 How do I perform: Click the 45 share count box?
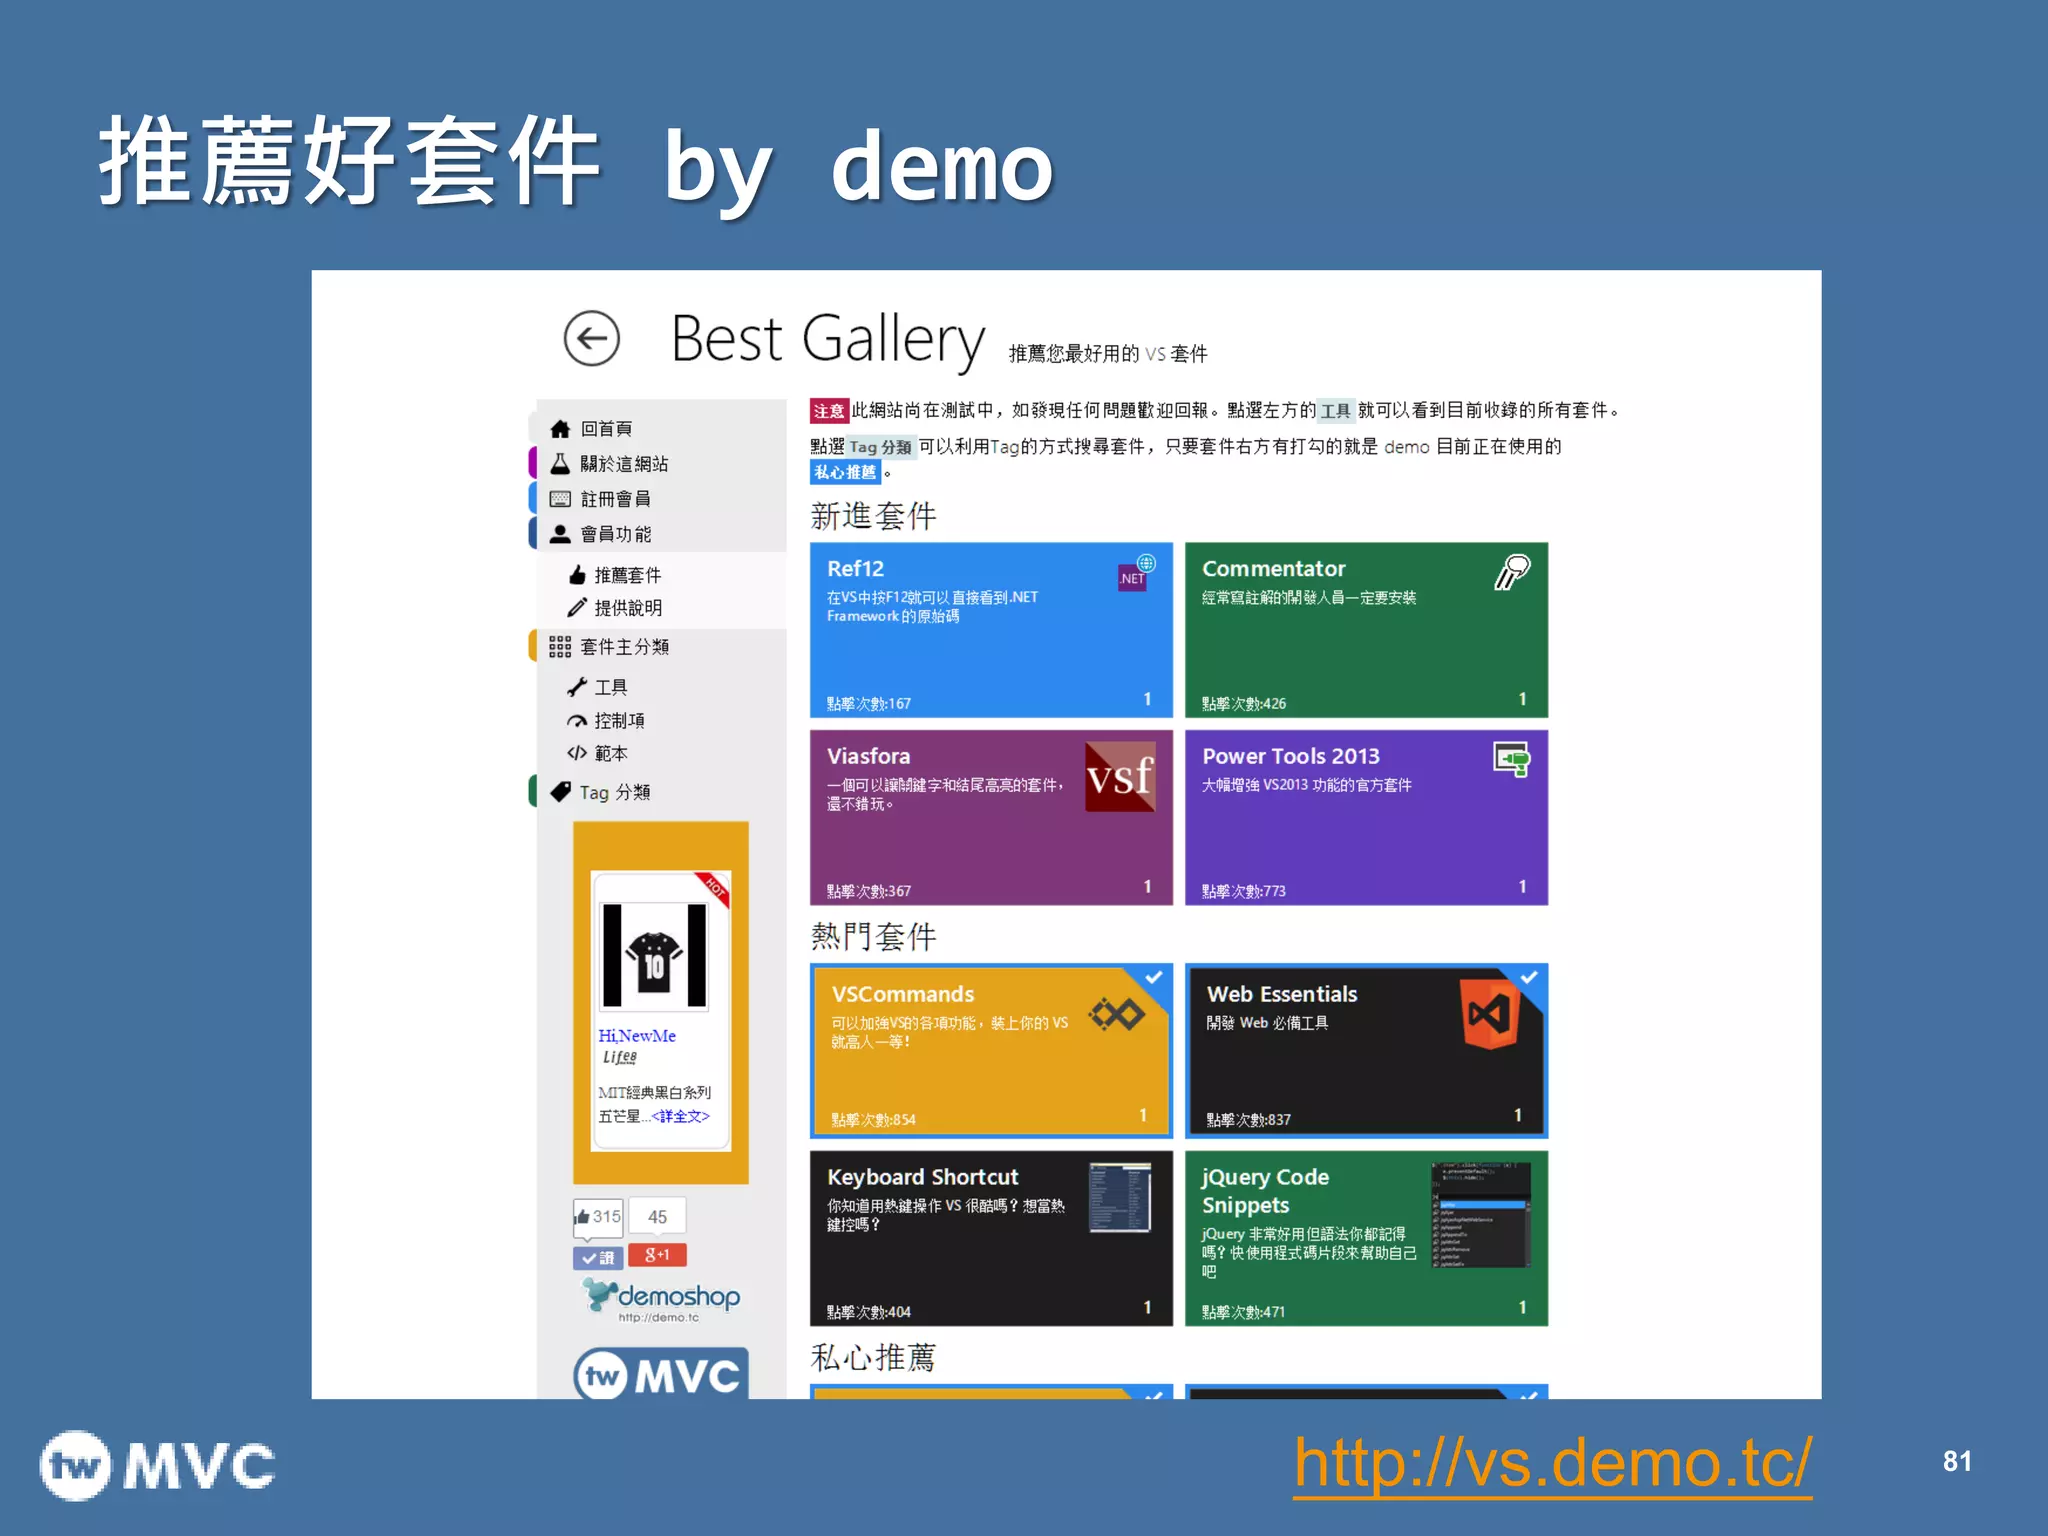pyautogui.click(x=657, y=1217)
